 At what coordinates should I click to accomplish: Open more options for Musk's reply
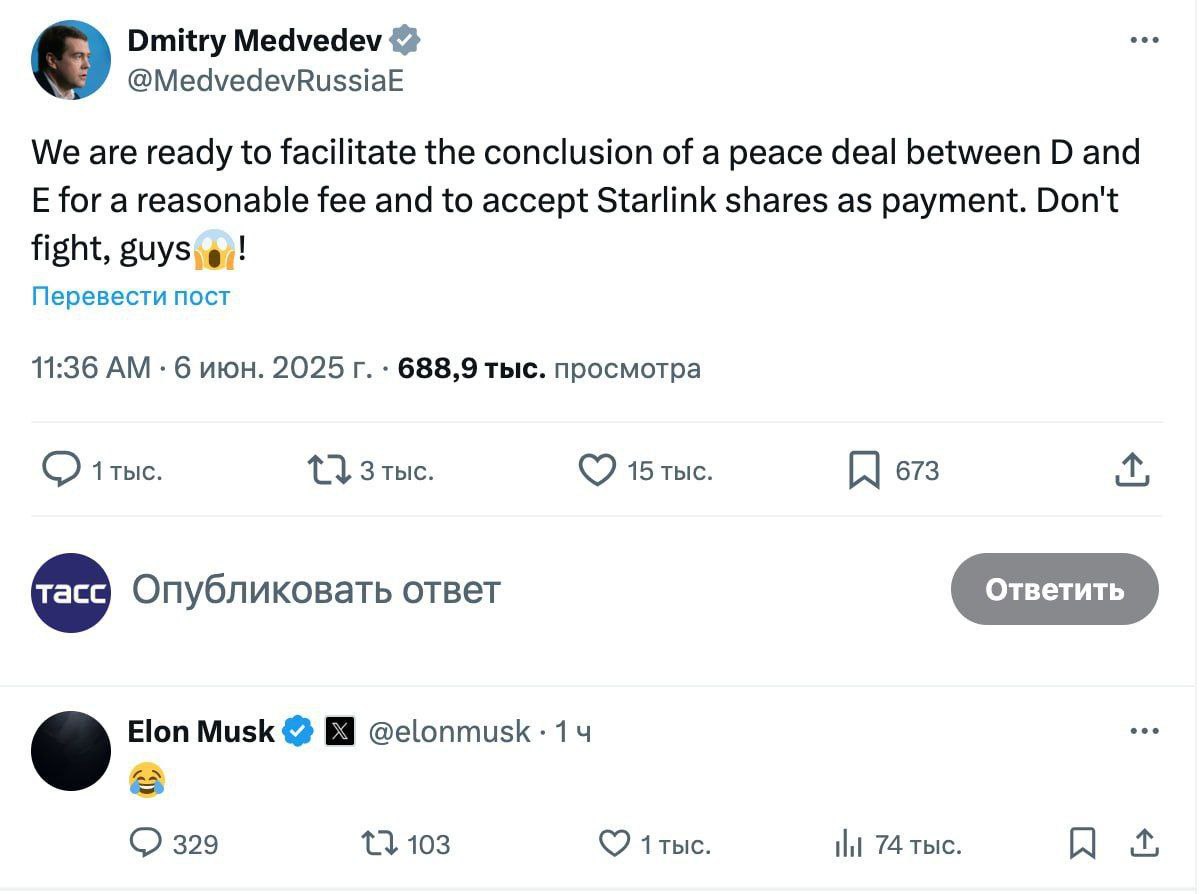click(x=1144, y=731)
